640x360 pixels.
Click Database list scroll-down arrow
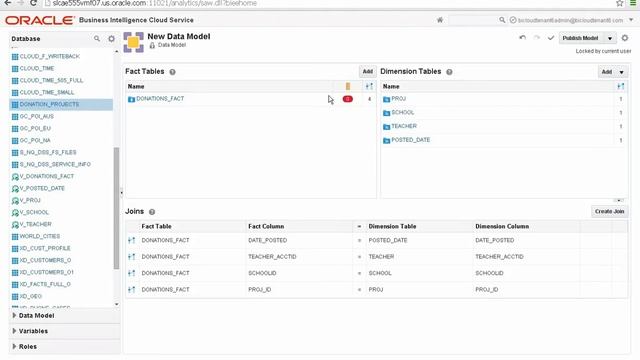pyautogui.click(x=117, y=304)
